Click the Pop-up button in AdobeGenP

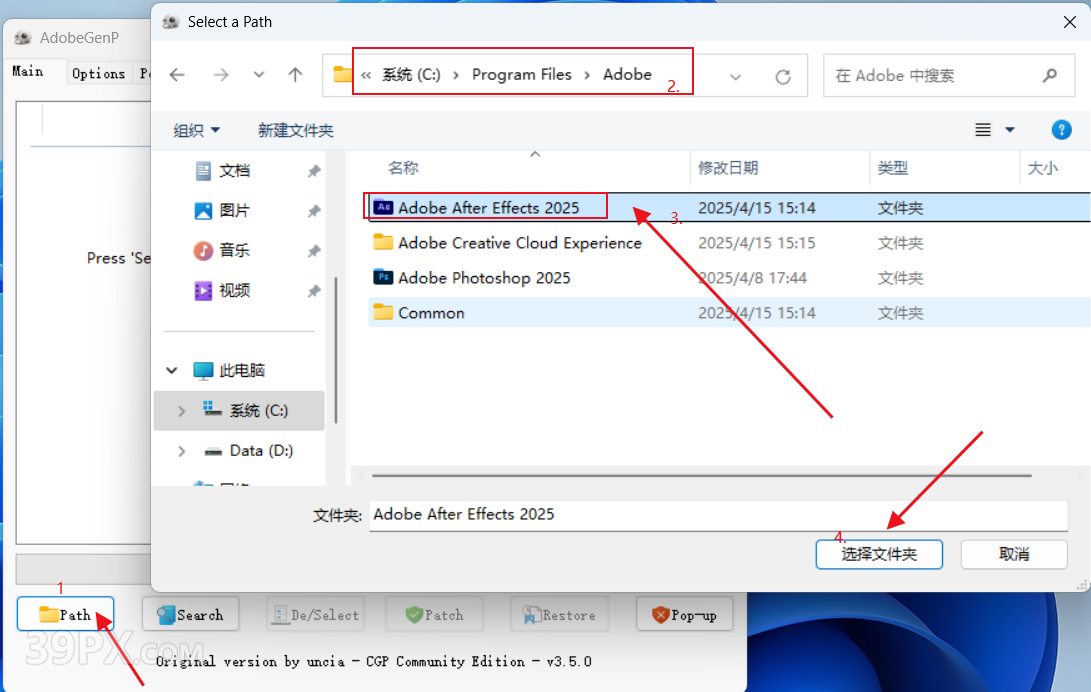coord(684,614)
